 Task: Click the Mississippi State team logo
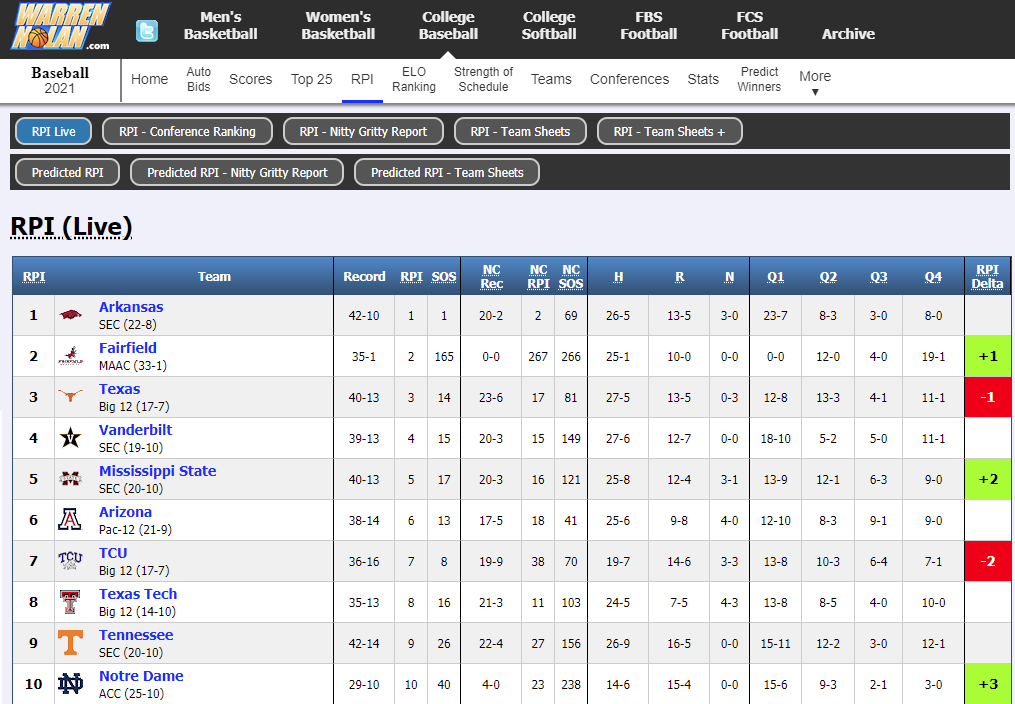coord(71,479)
